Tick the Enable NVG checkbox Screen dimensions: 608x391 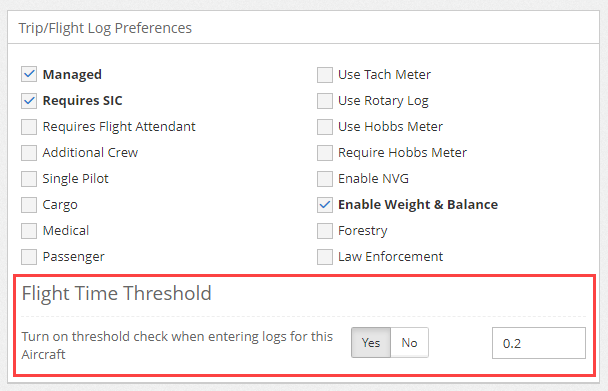[325, 178]
